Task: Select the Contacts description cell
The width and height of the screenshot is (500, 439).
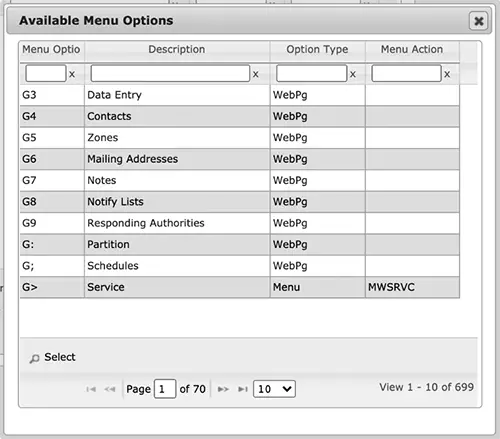Action: (177, 116)
